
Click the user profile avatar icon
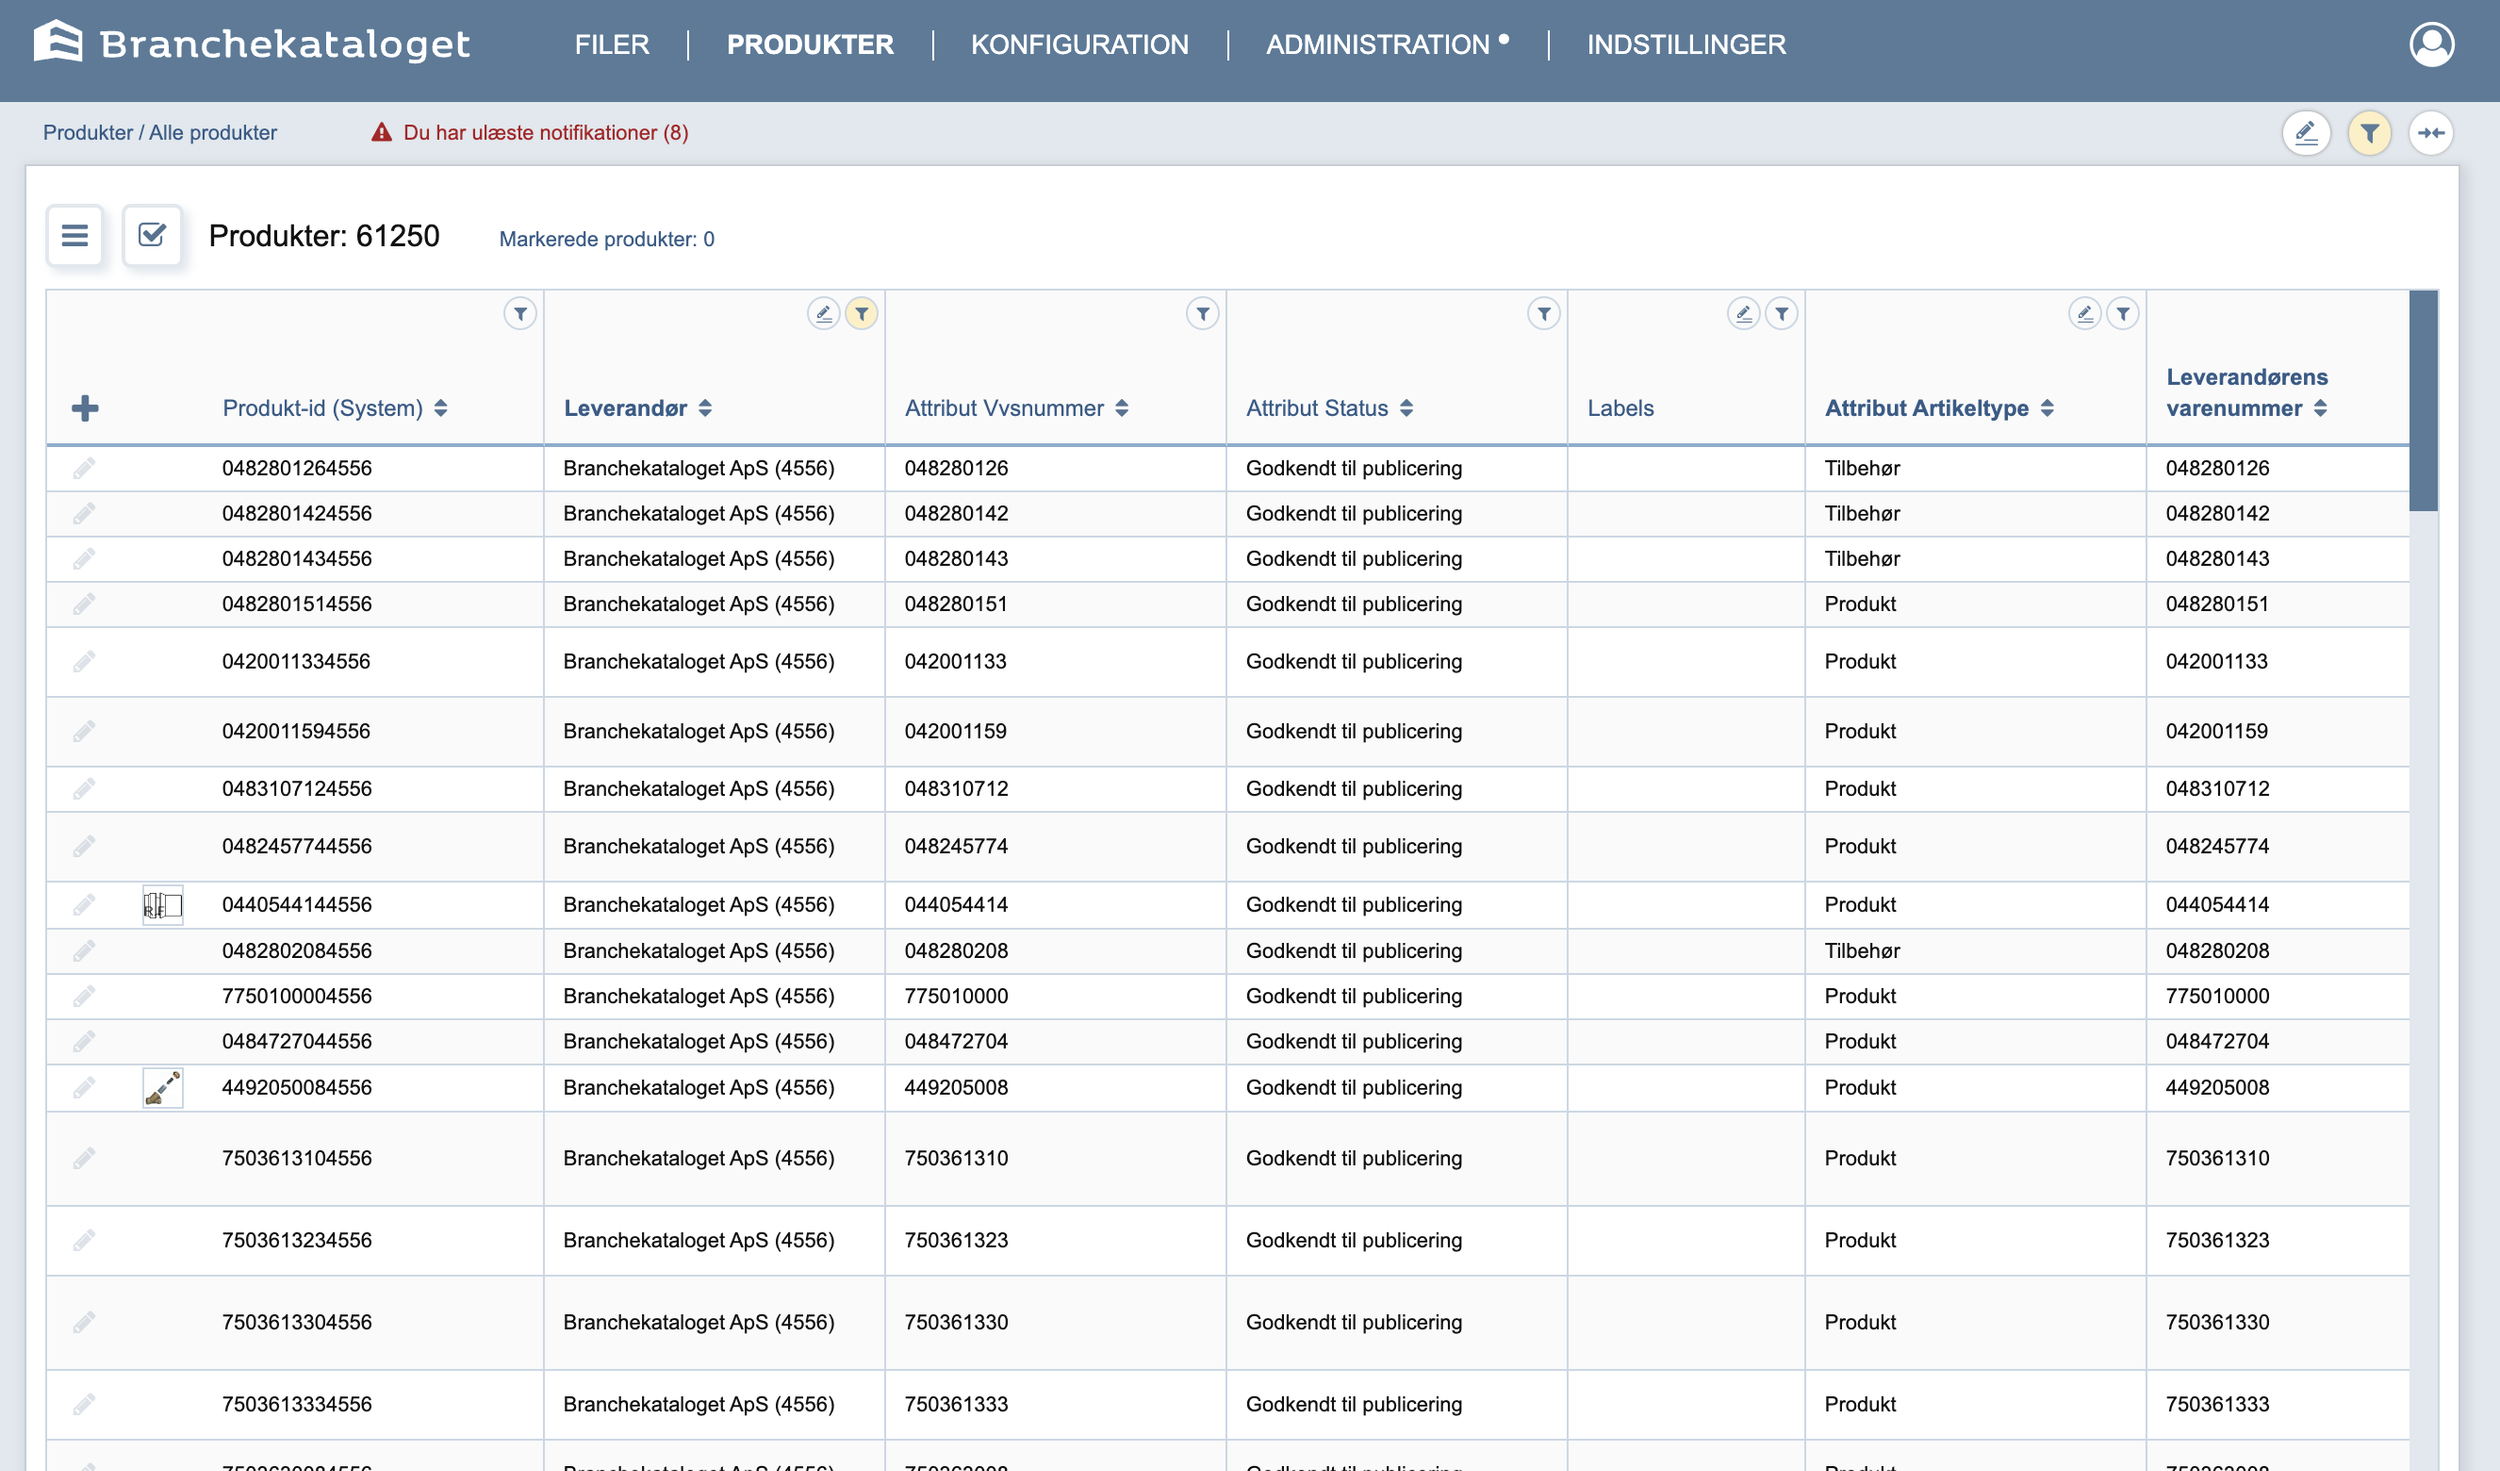tap(2431, 45)
